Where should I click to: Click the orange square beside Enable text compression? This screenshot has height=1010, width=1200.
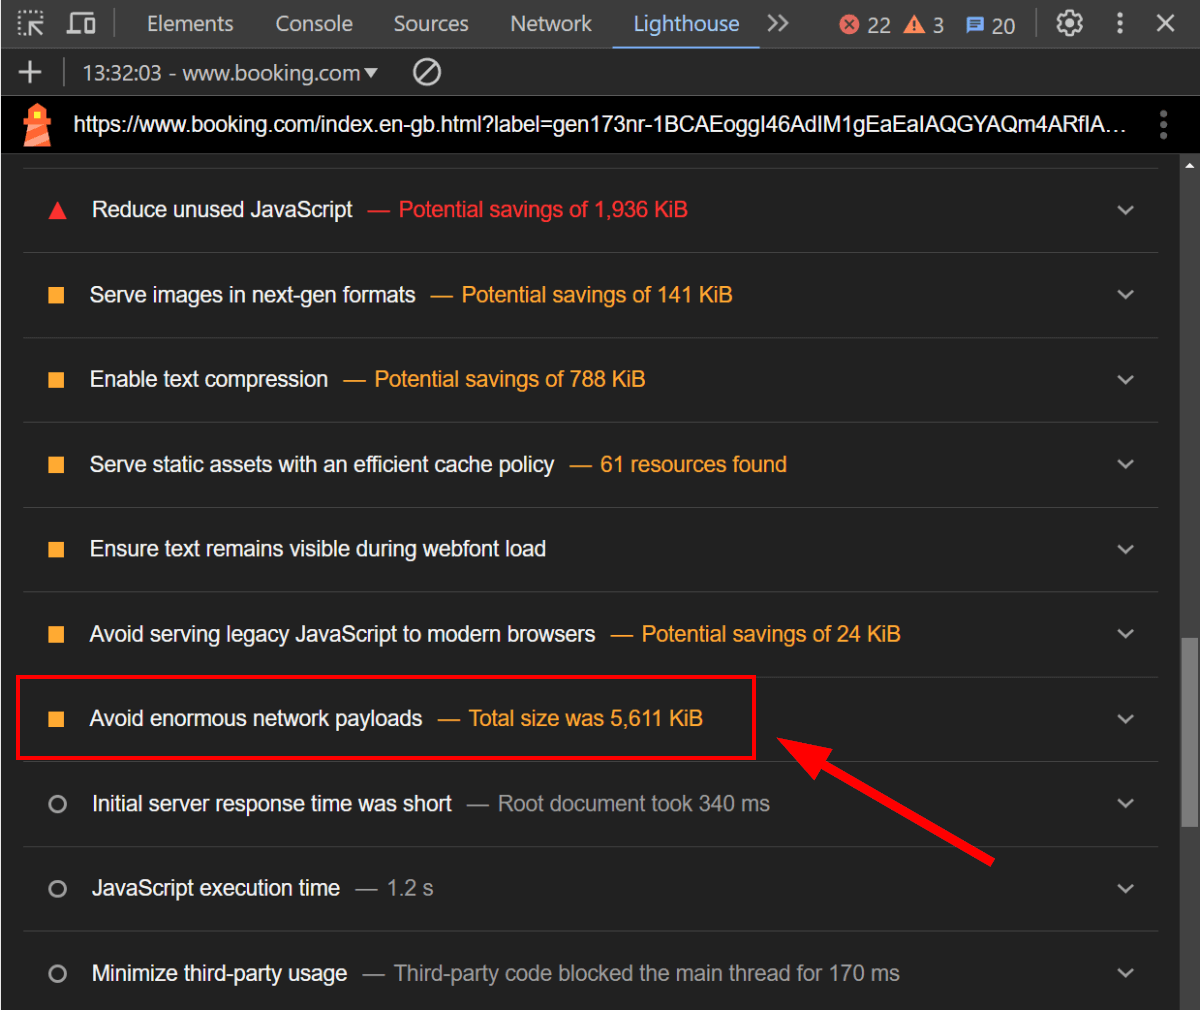click(56, 380)
